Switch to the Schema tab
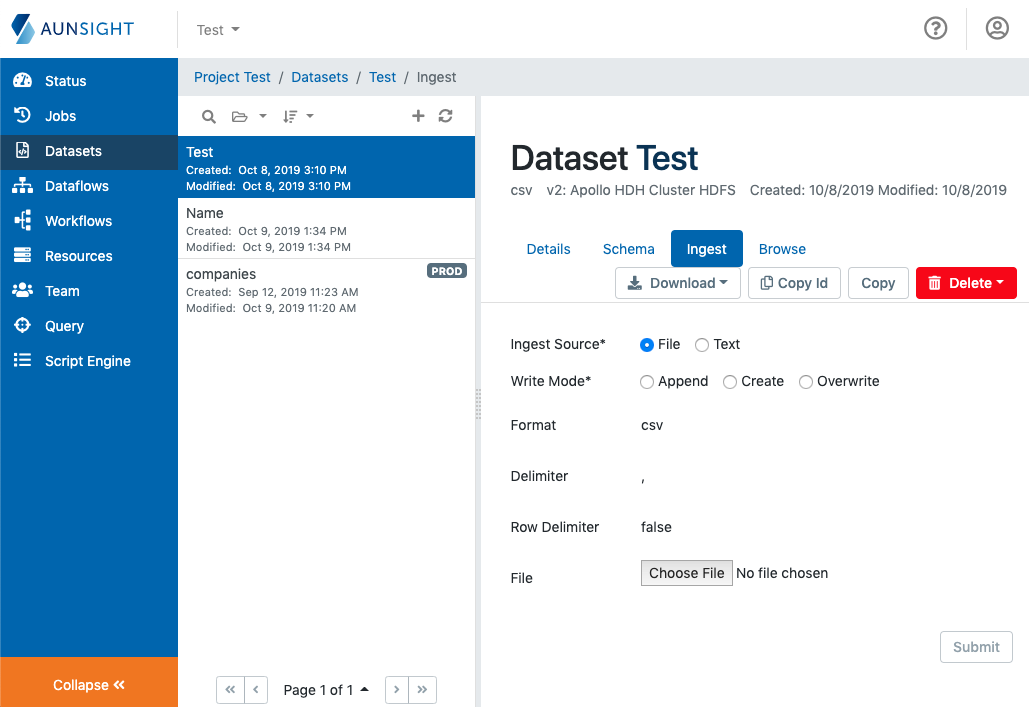The image size is (1029, 707). coord(628,249)
